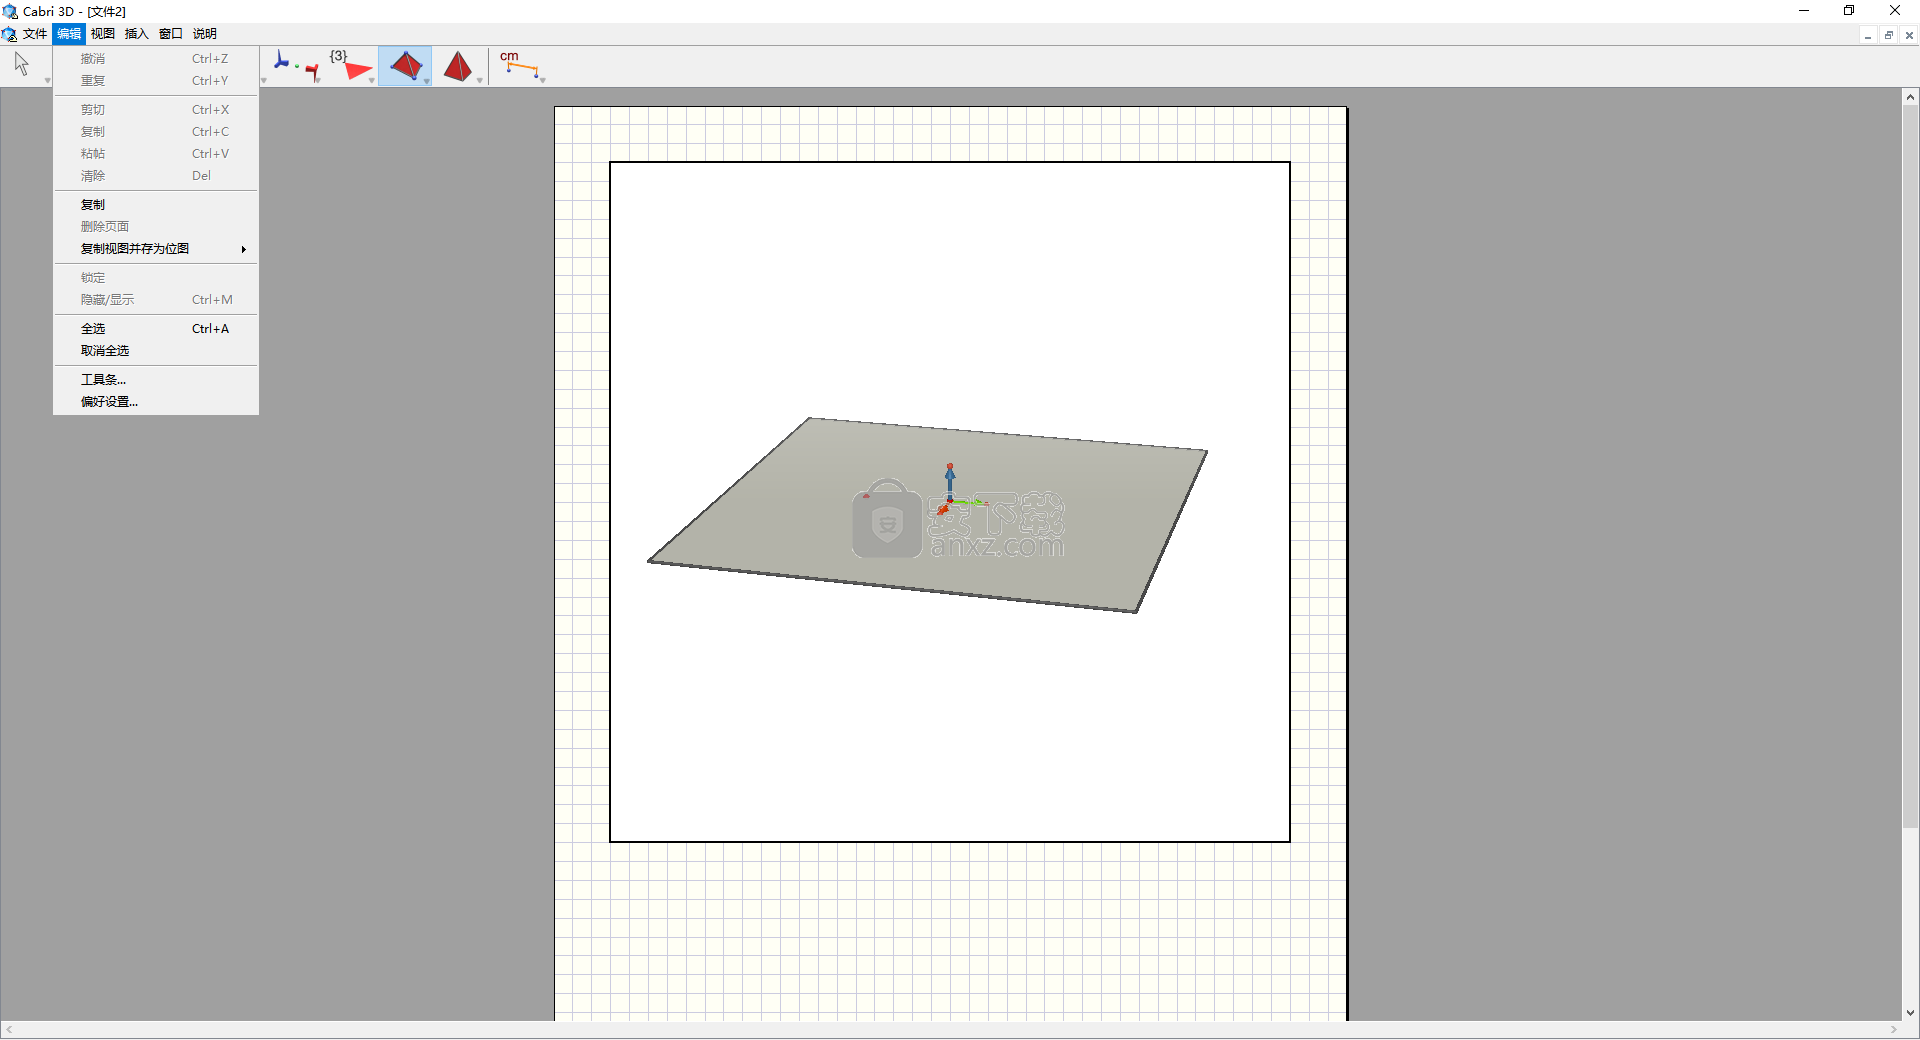This screenshot has width=1920, height=1040.
Task: Choose 撤消 from the edit menu
Action: click(156, 59)
